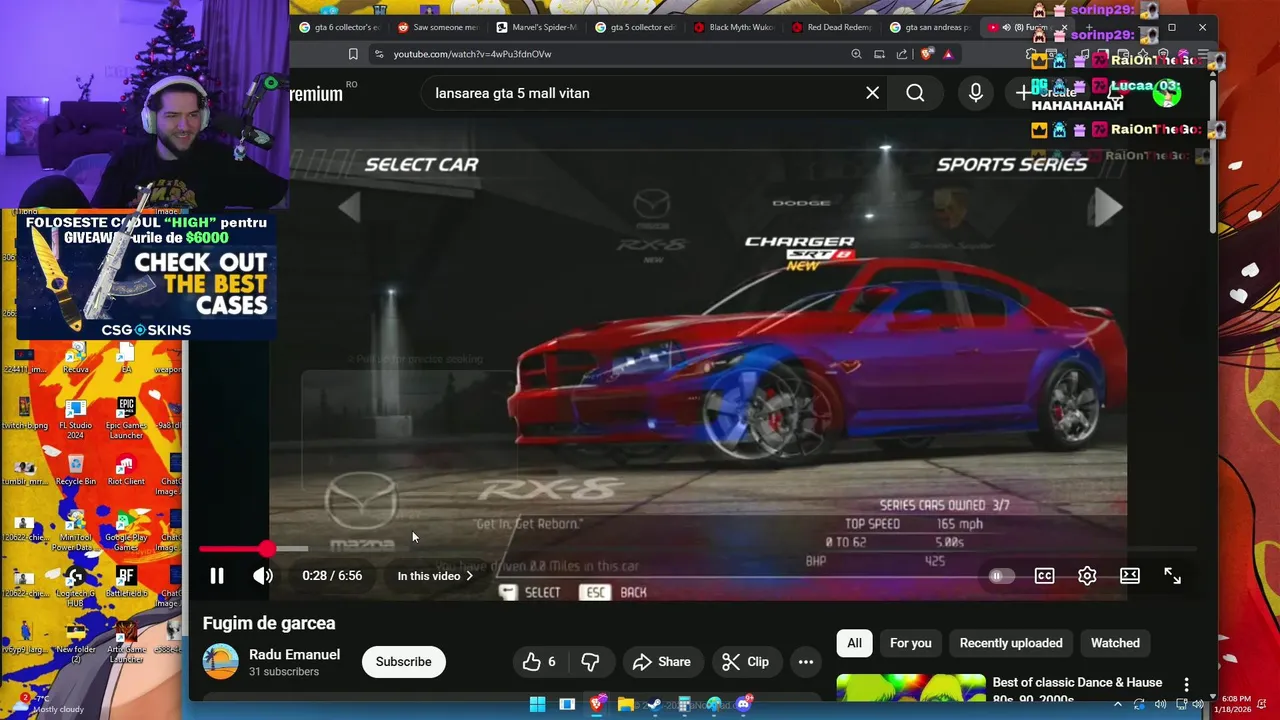Open Best of classic Dance video thumbnail
This screenshot has width=1280, height=720.
911,687
